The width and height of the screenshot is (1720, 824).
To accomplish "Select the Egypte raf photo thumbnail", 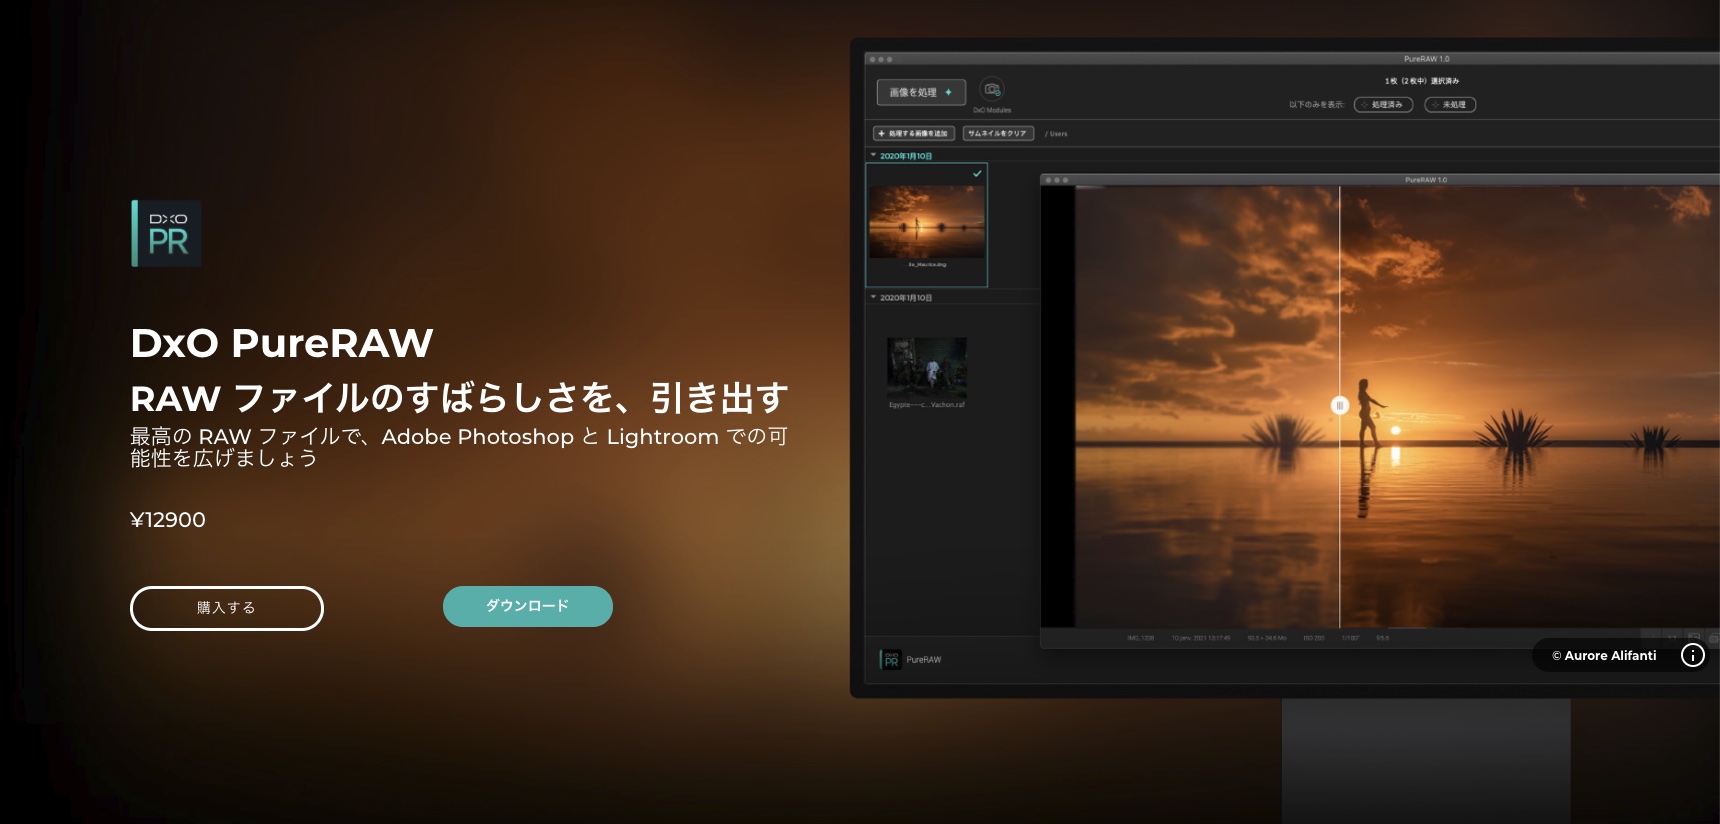I will (927, 367).
